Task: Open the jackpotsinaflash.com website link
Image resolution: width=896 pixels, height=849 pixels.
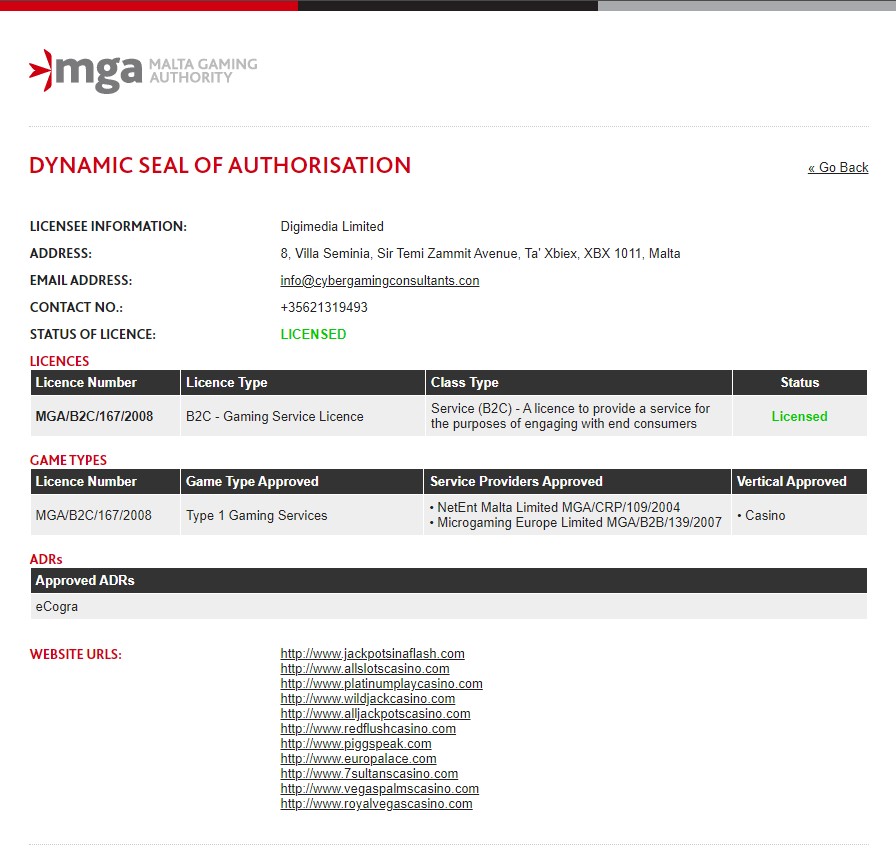Action: click(372, 654)
